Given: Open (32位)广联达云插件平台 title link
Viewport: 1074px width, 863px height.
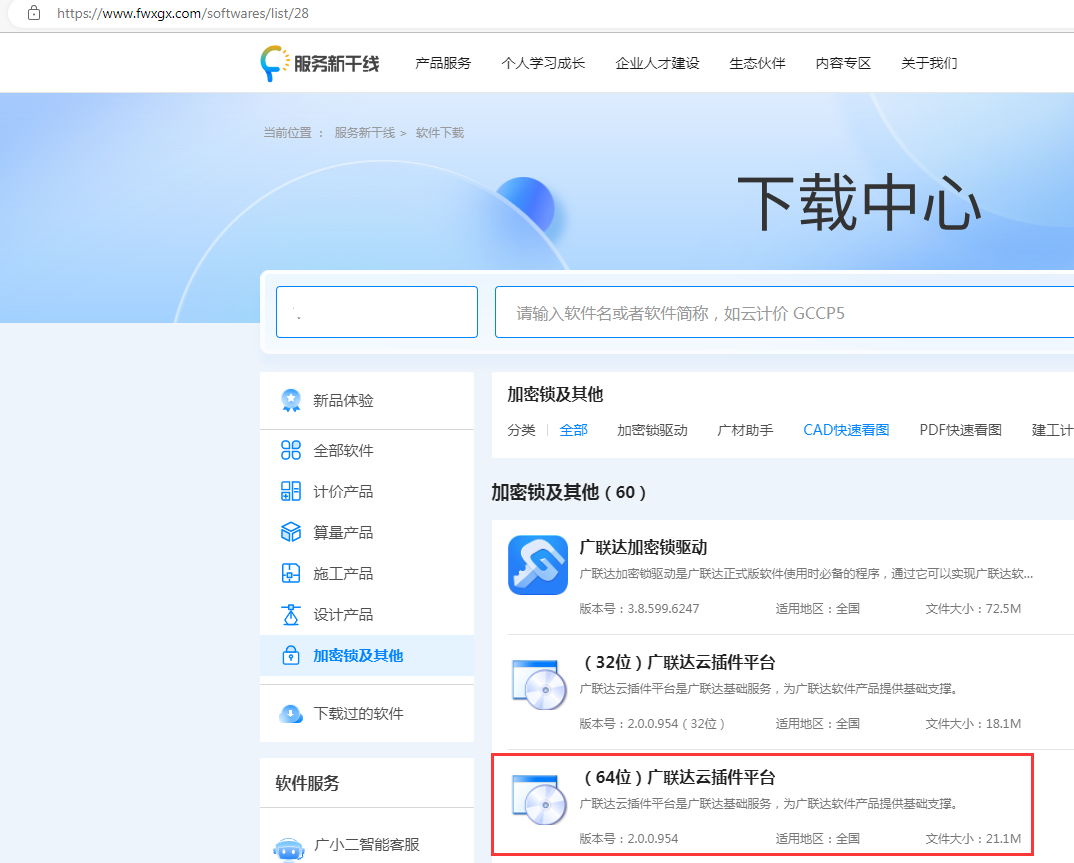Looking at the screenshot, I should (x=677, y=662).
